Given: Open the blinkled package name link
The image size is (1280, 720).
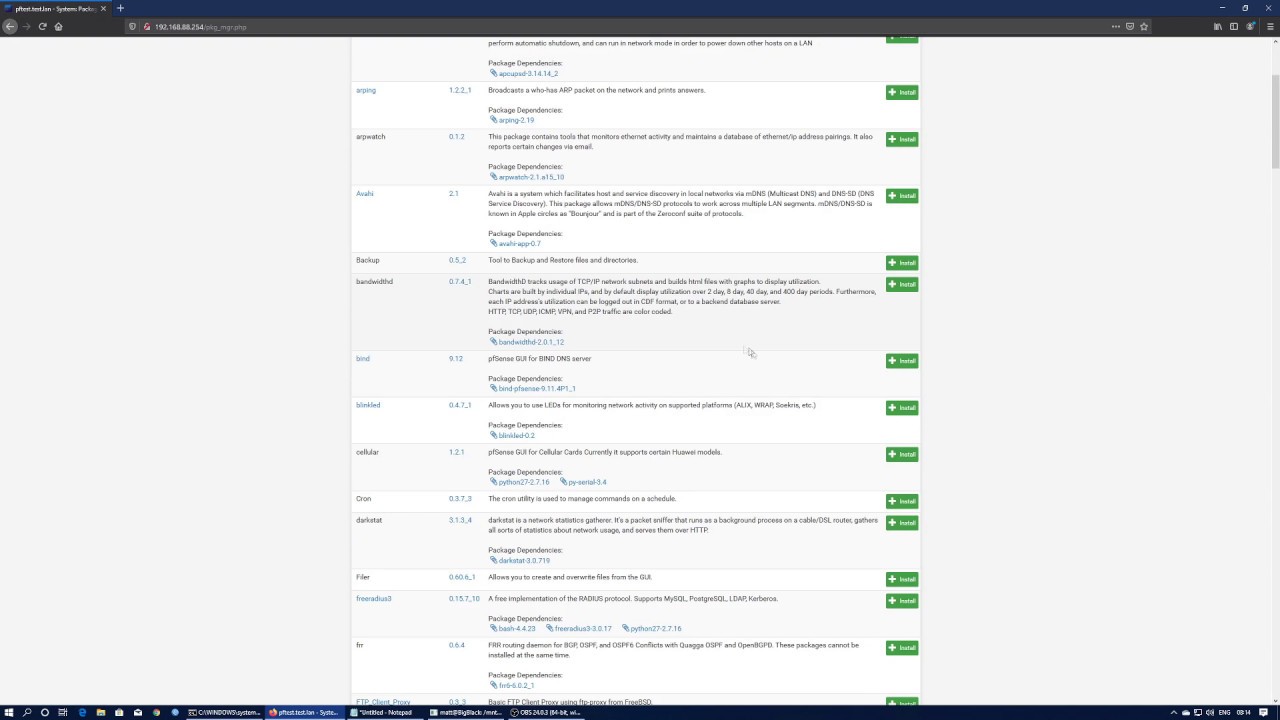Looking at the screenshot, I should pos(368,405).
